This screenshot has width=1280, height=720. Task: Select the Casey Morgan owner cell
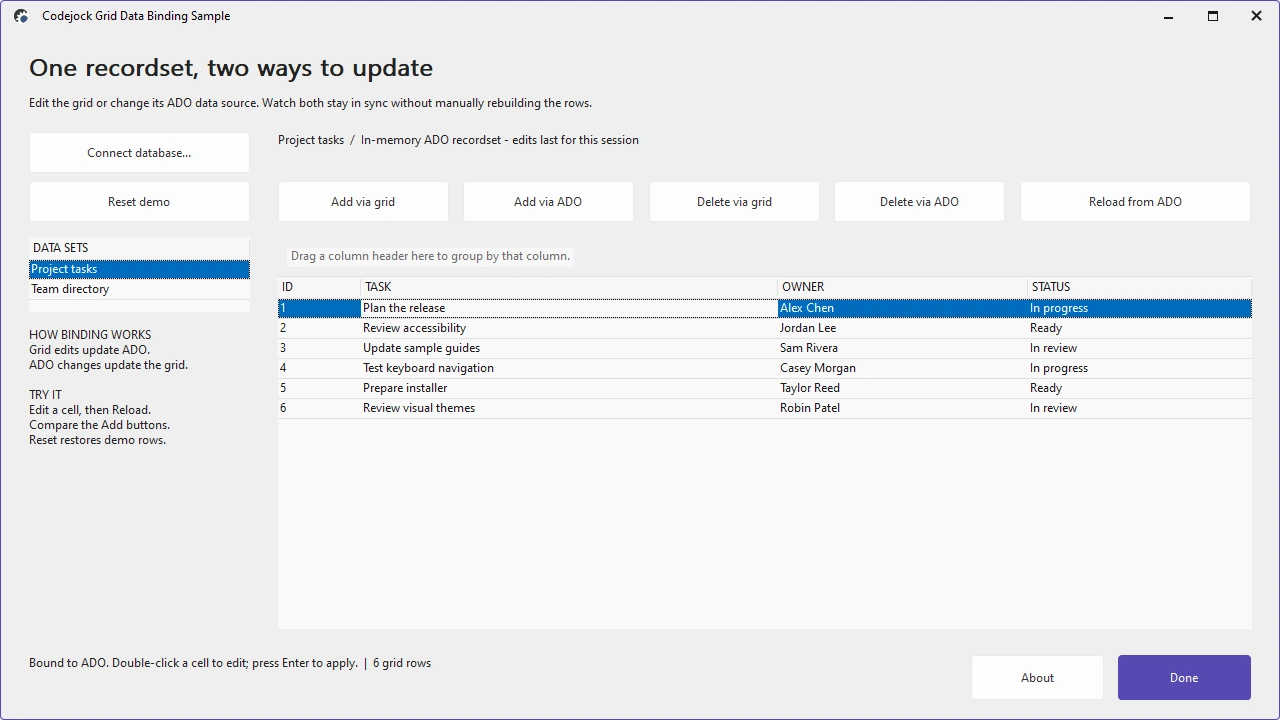point(902,368)
